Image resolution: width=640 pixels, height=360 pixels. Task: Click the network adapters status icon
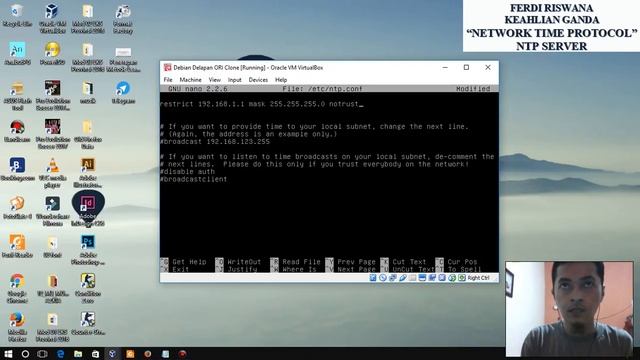click(393, 278)
